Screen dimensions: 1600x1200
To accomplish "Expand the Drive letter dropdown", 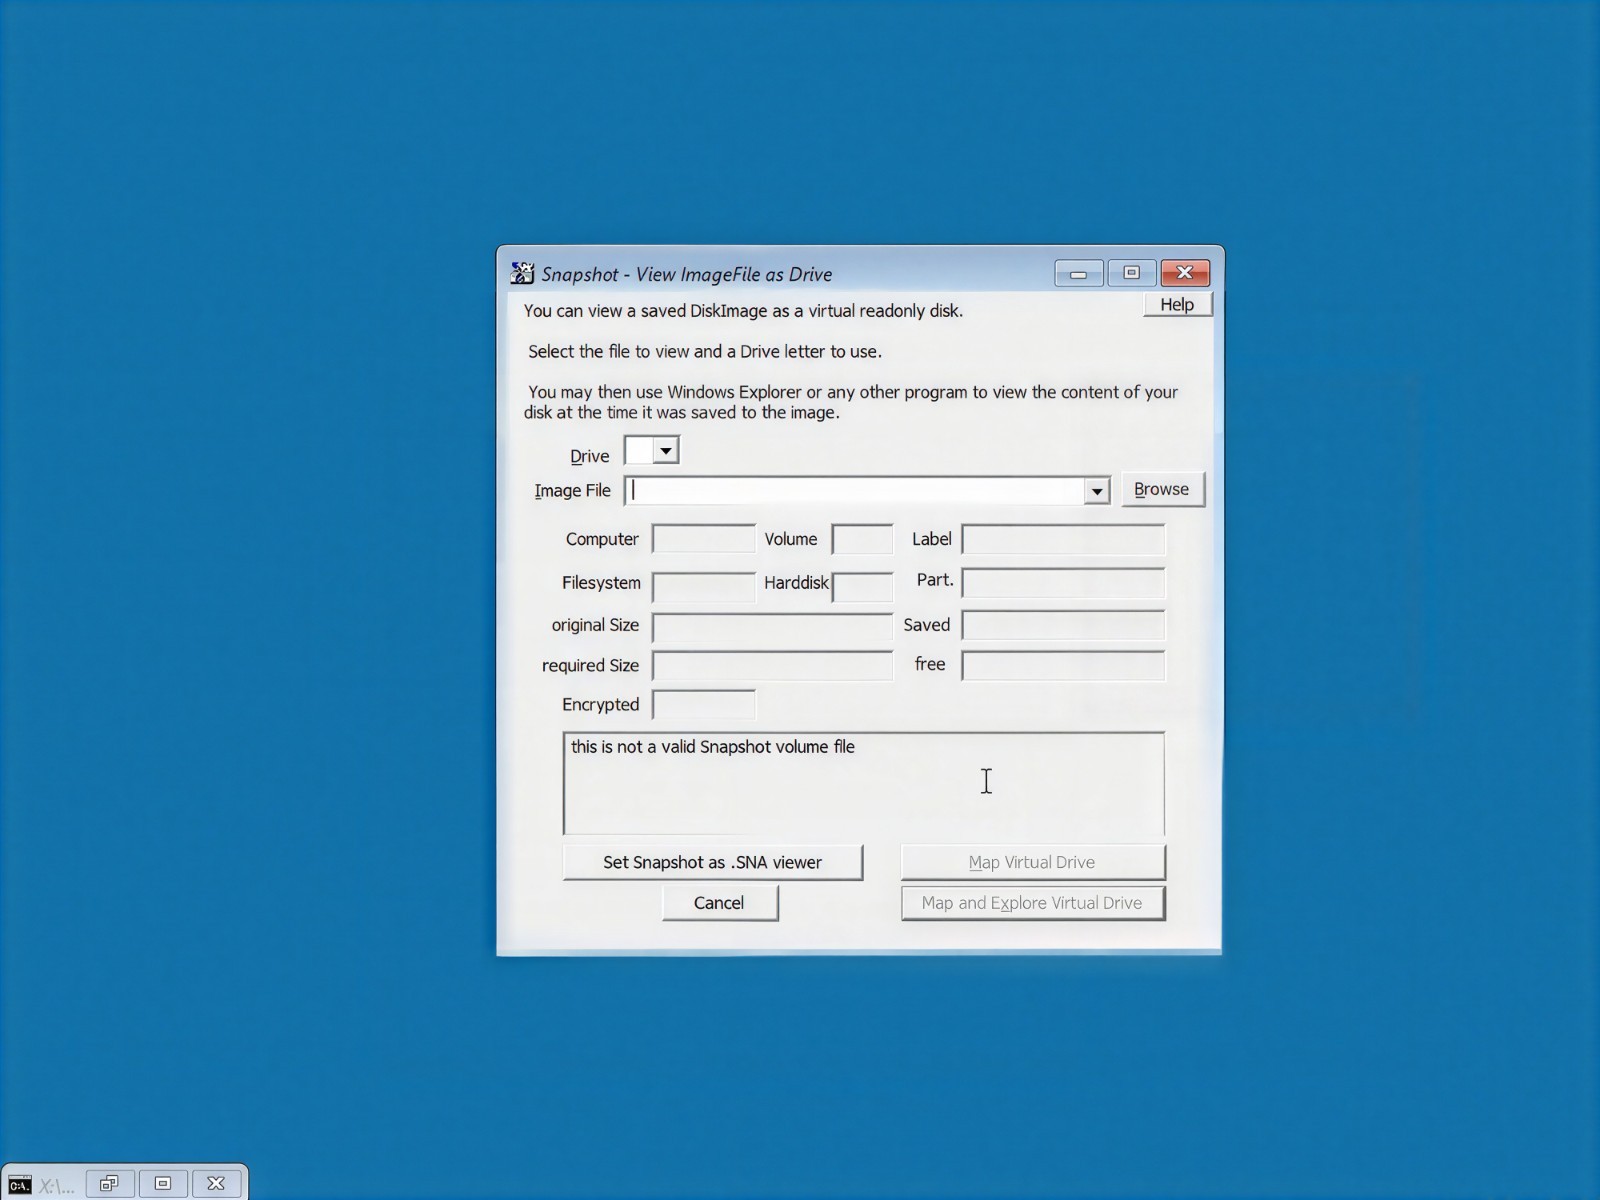I will tap(666, 451).
